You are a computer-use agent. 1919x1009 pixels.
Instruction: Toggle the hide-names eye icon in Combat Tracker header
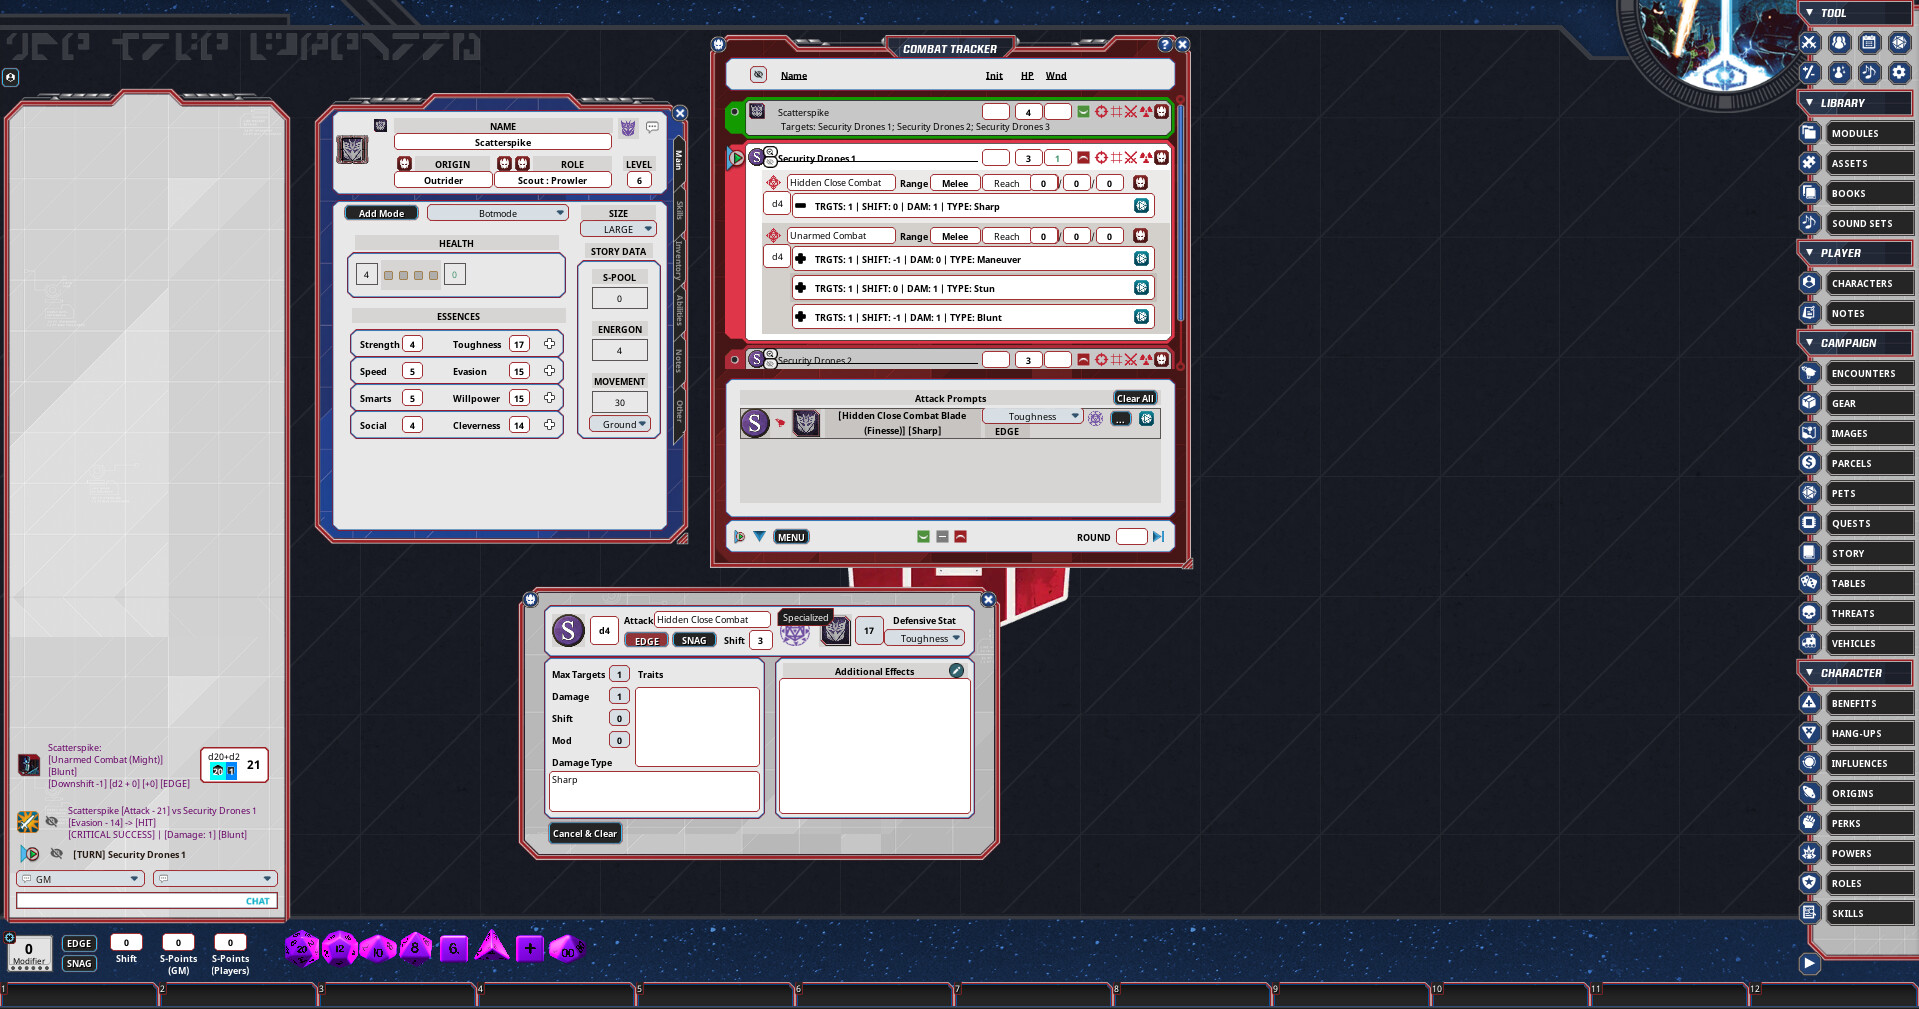758,76
